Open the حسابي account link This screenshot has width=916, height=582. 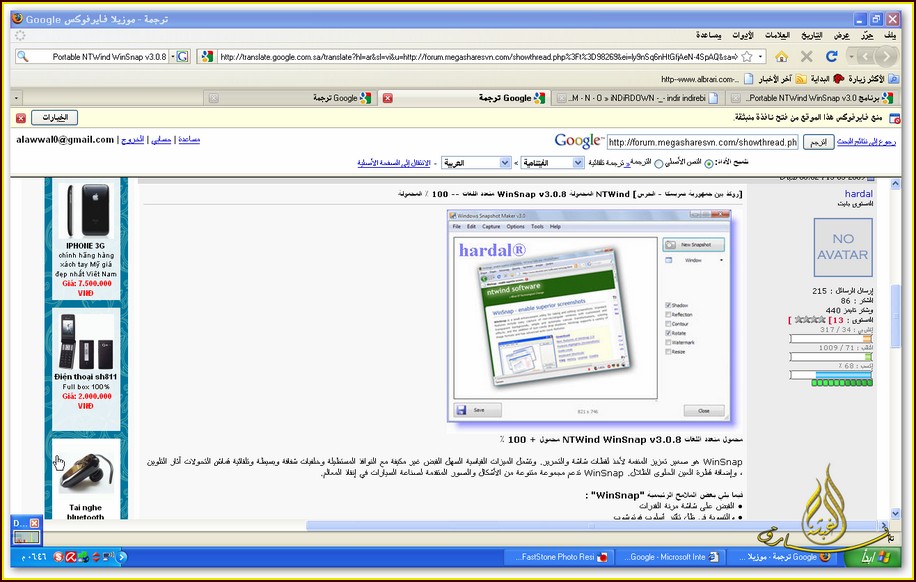click(x=161, y=140)
